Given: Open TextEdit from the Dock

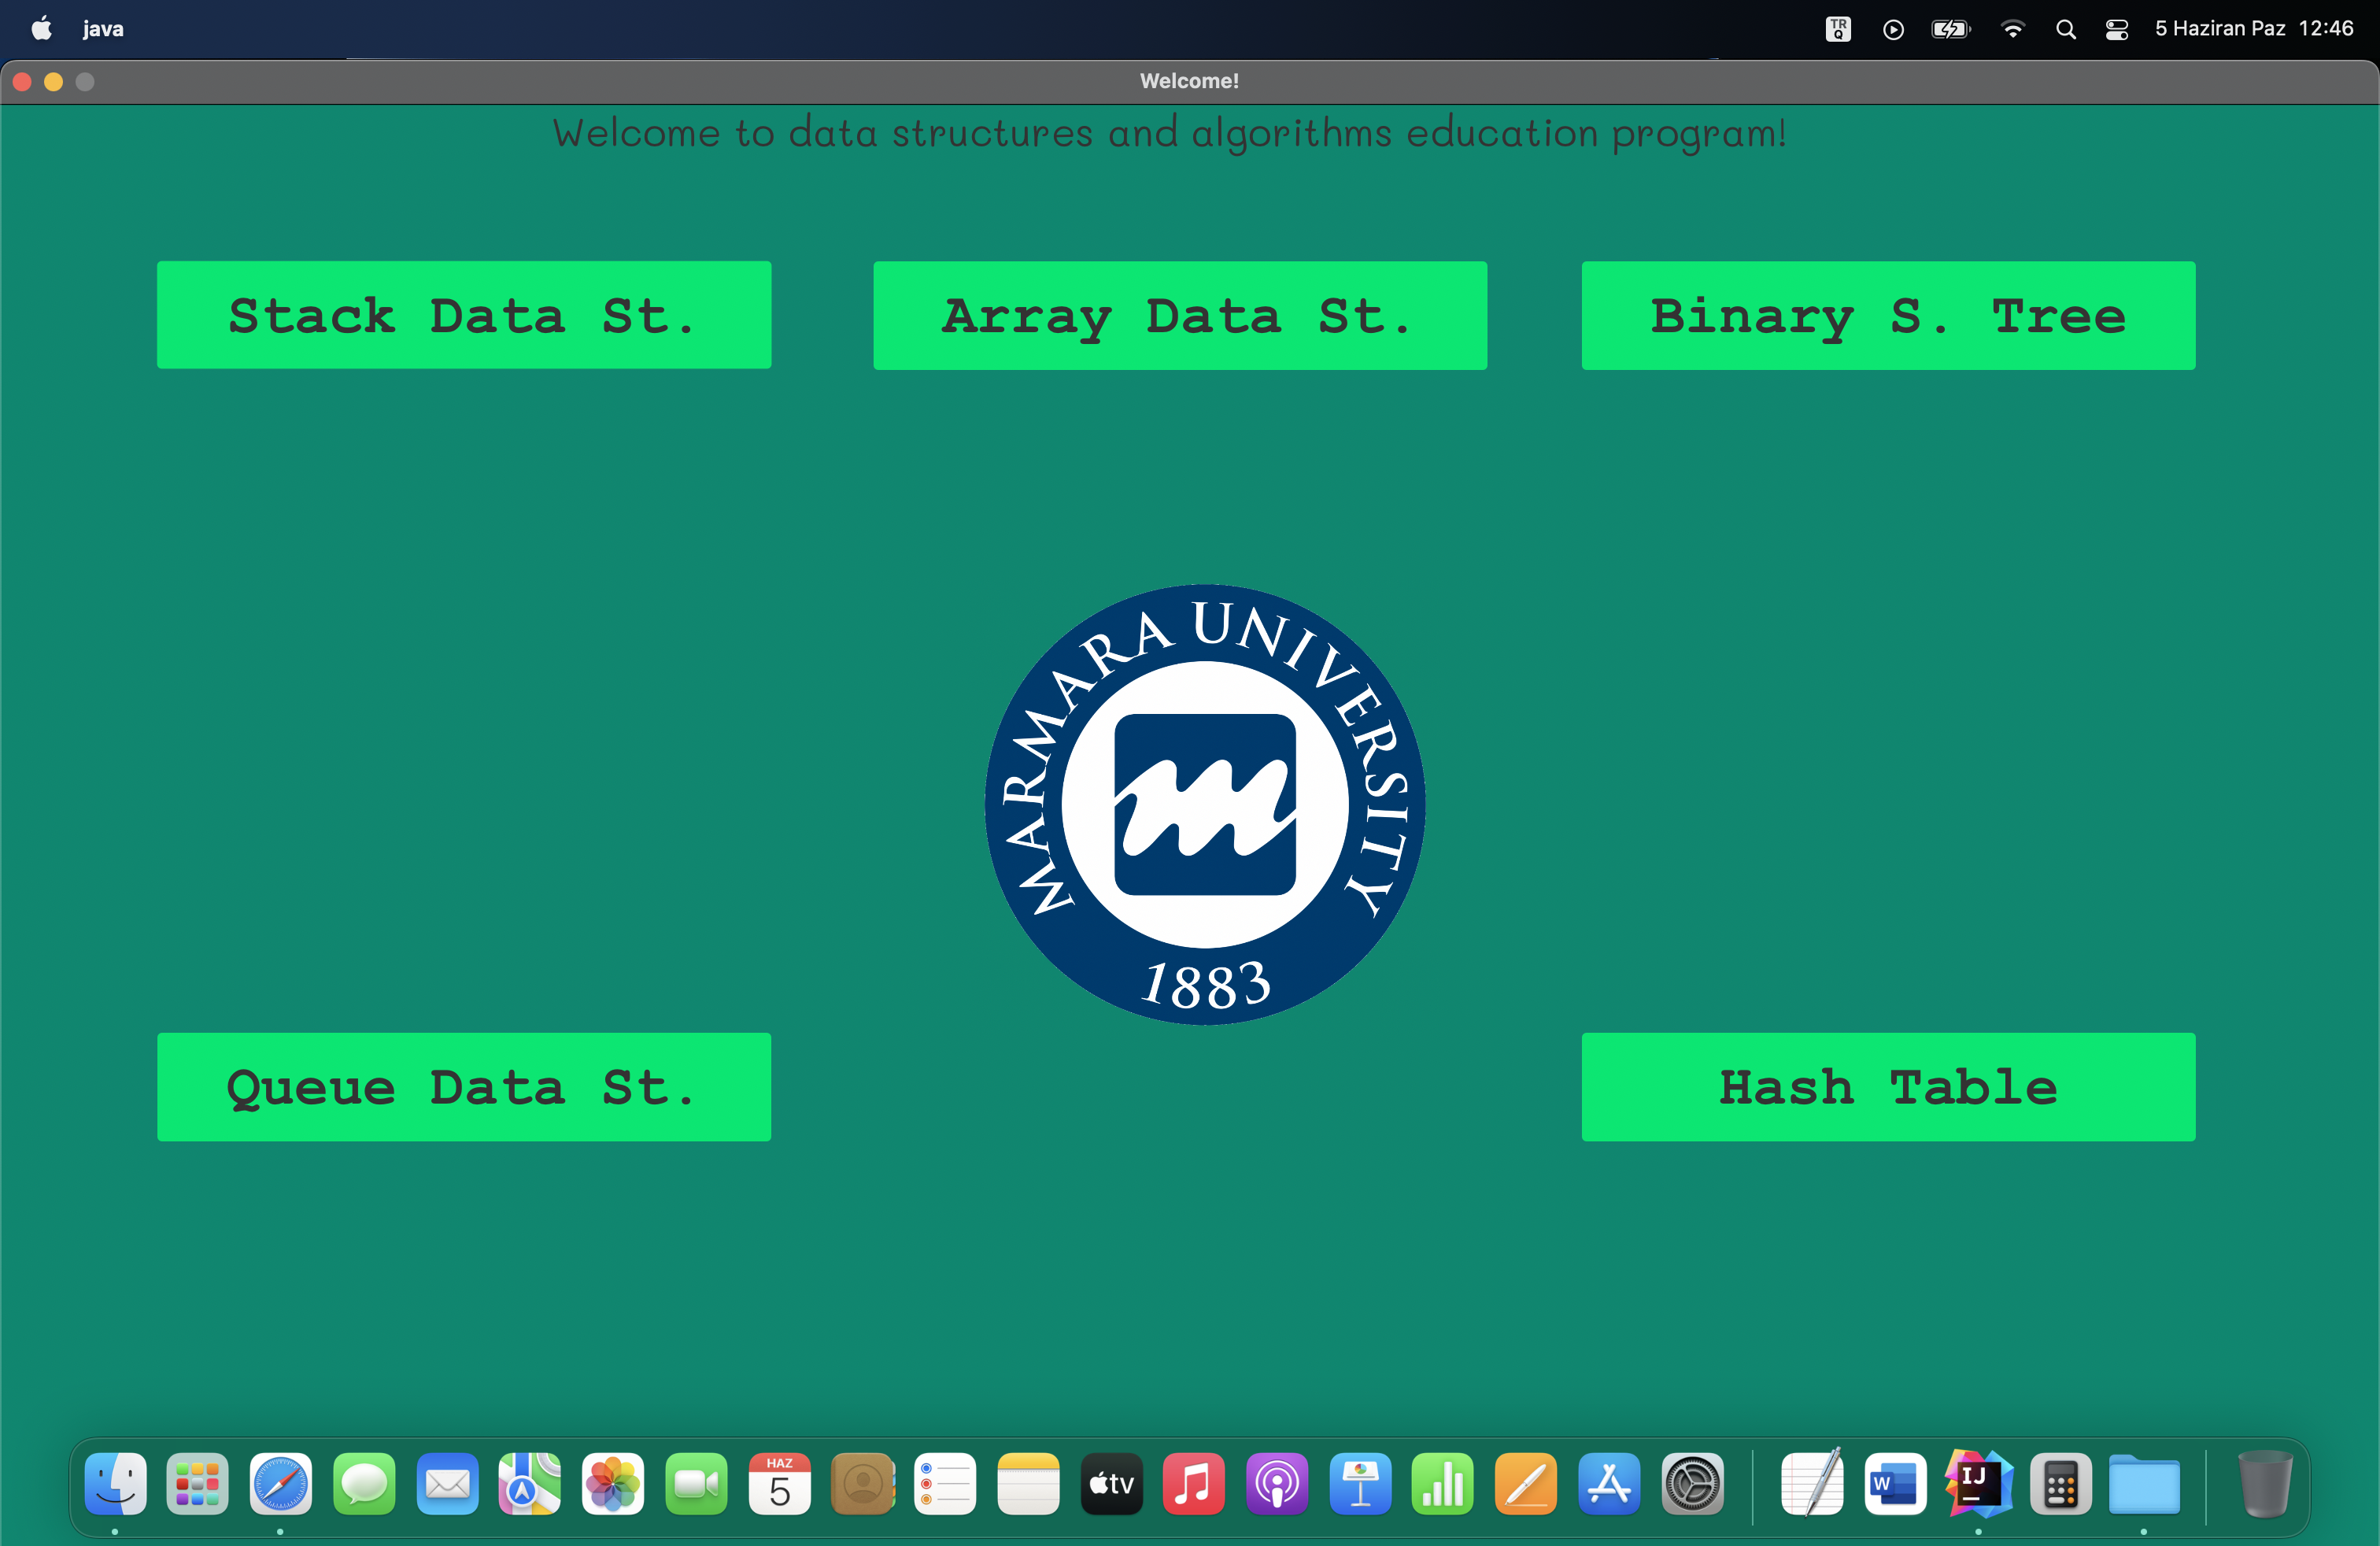Looking at the screenshot, I should pyautogui.click(x=1812, y=1483).
